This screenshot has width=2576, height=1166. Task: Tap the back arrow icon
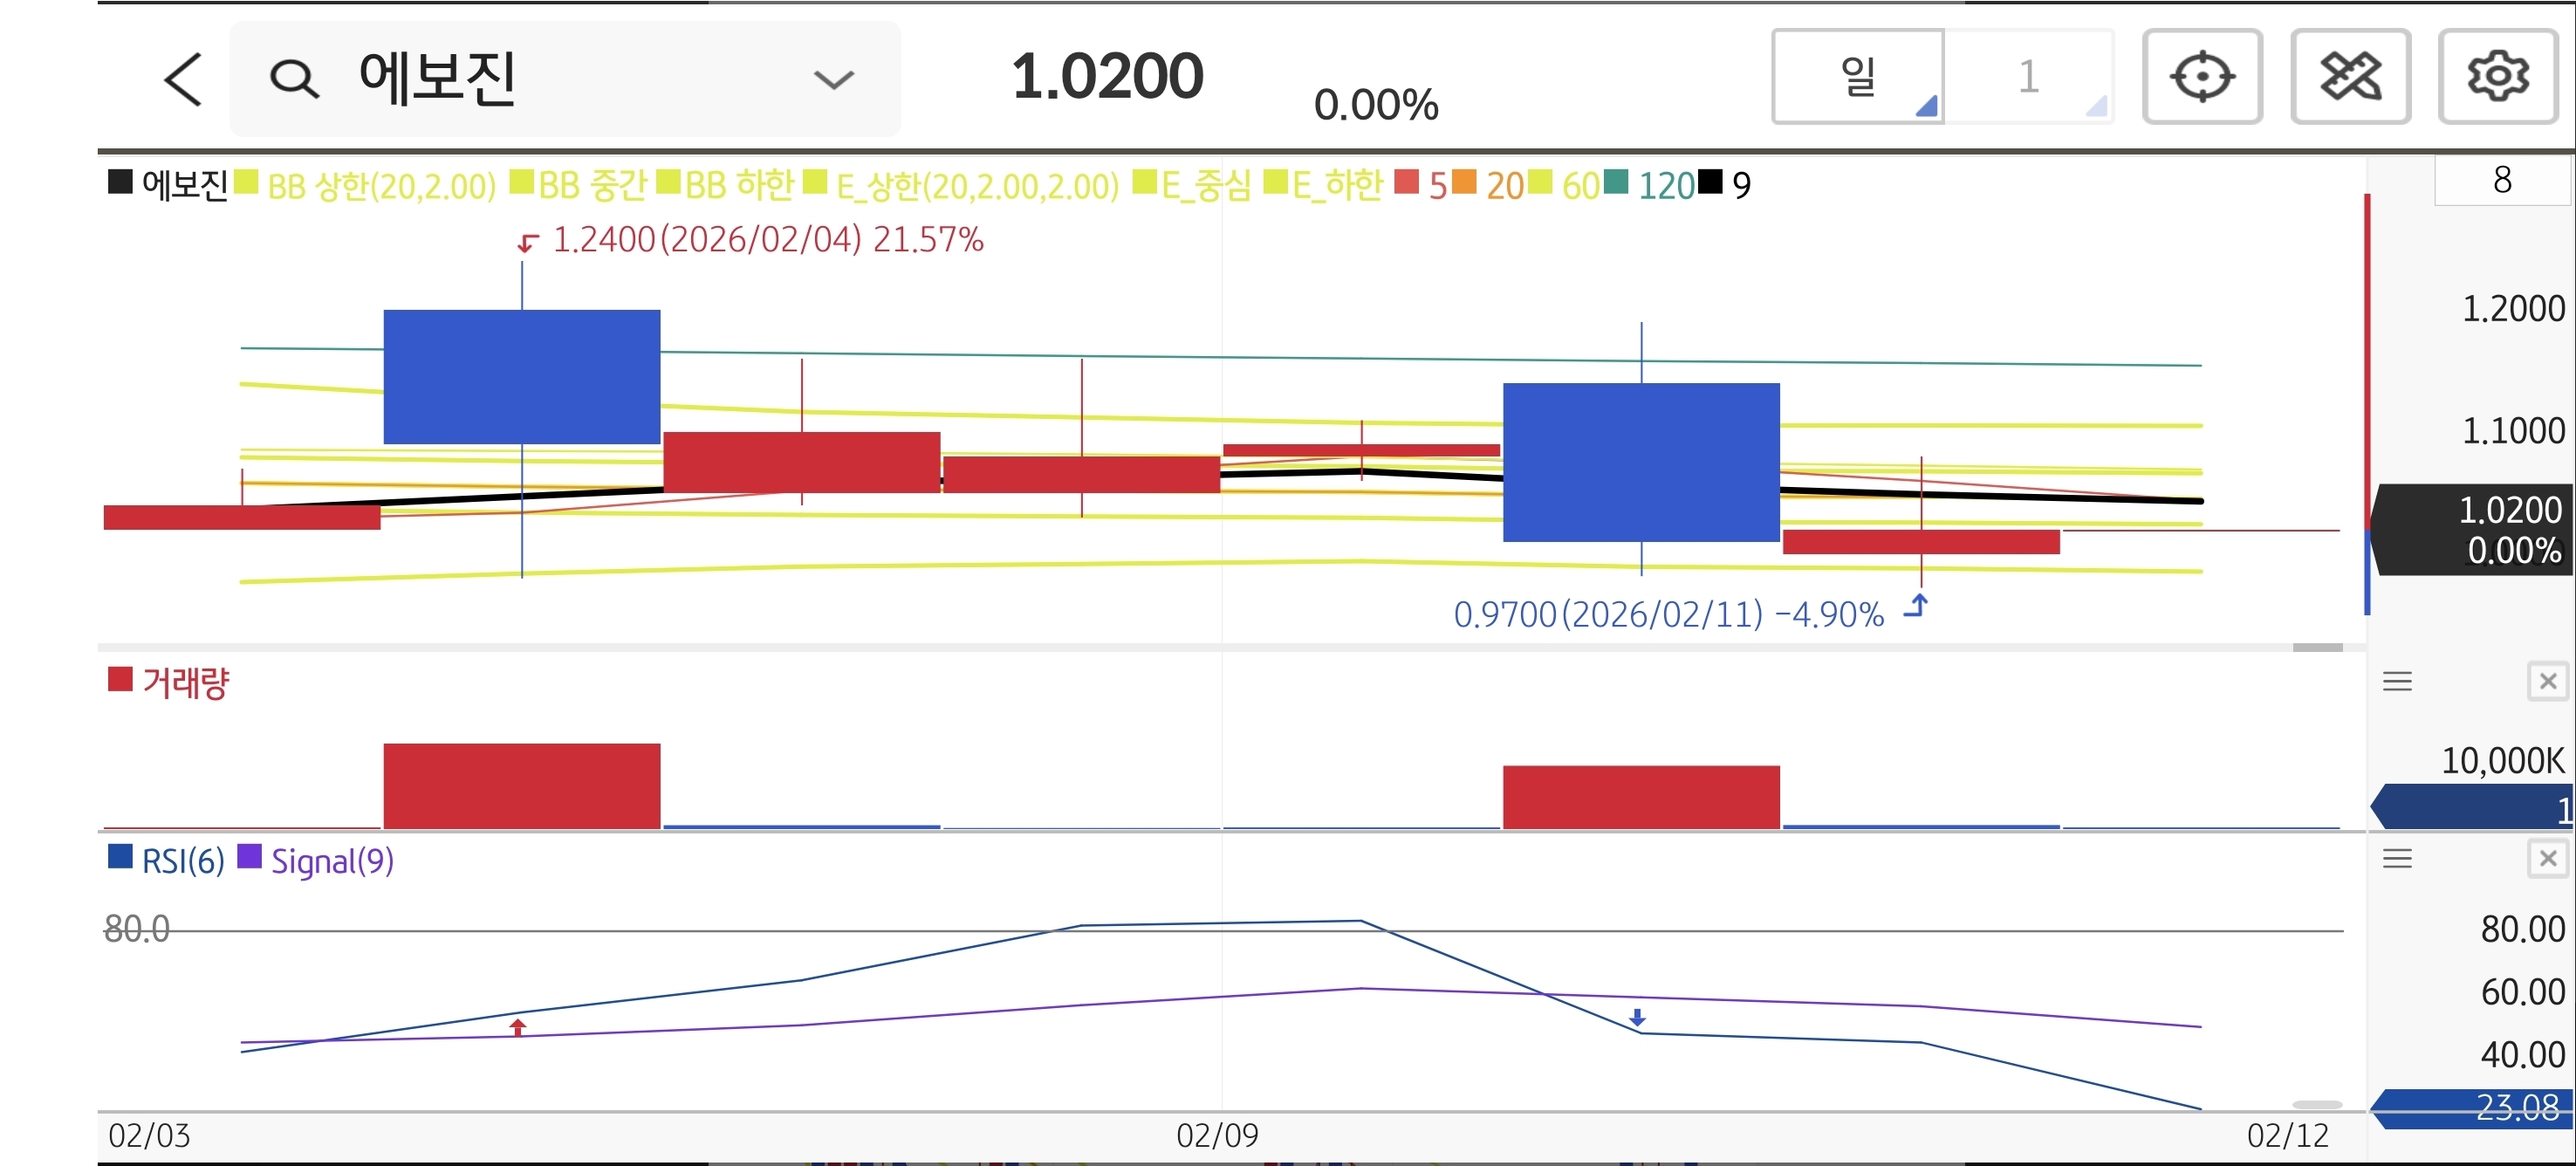(x=183, y=79)
